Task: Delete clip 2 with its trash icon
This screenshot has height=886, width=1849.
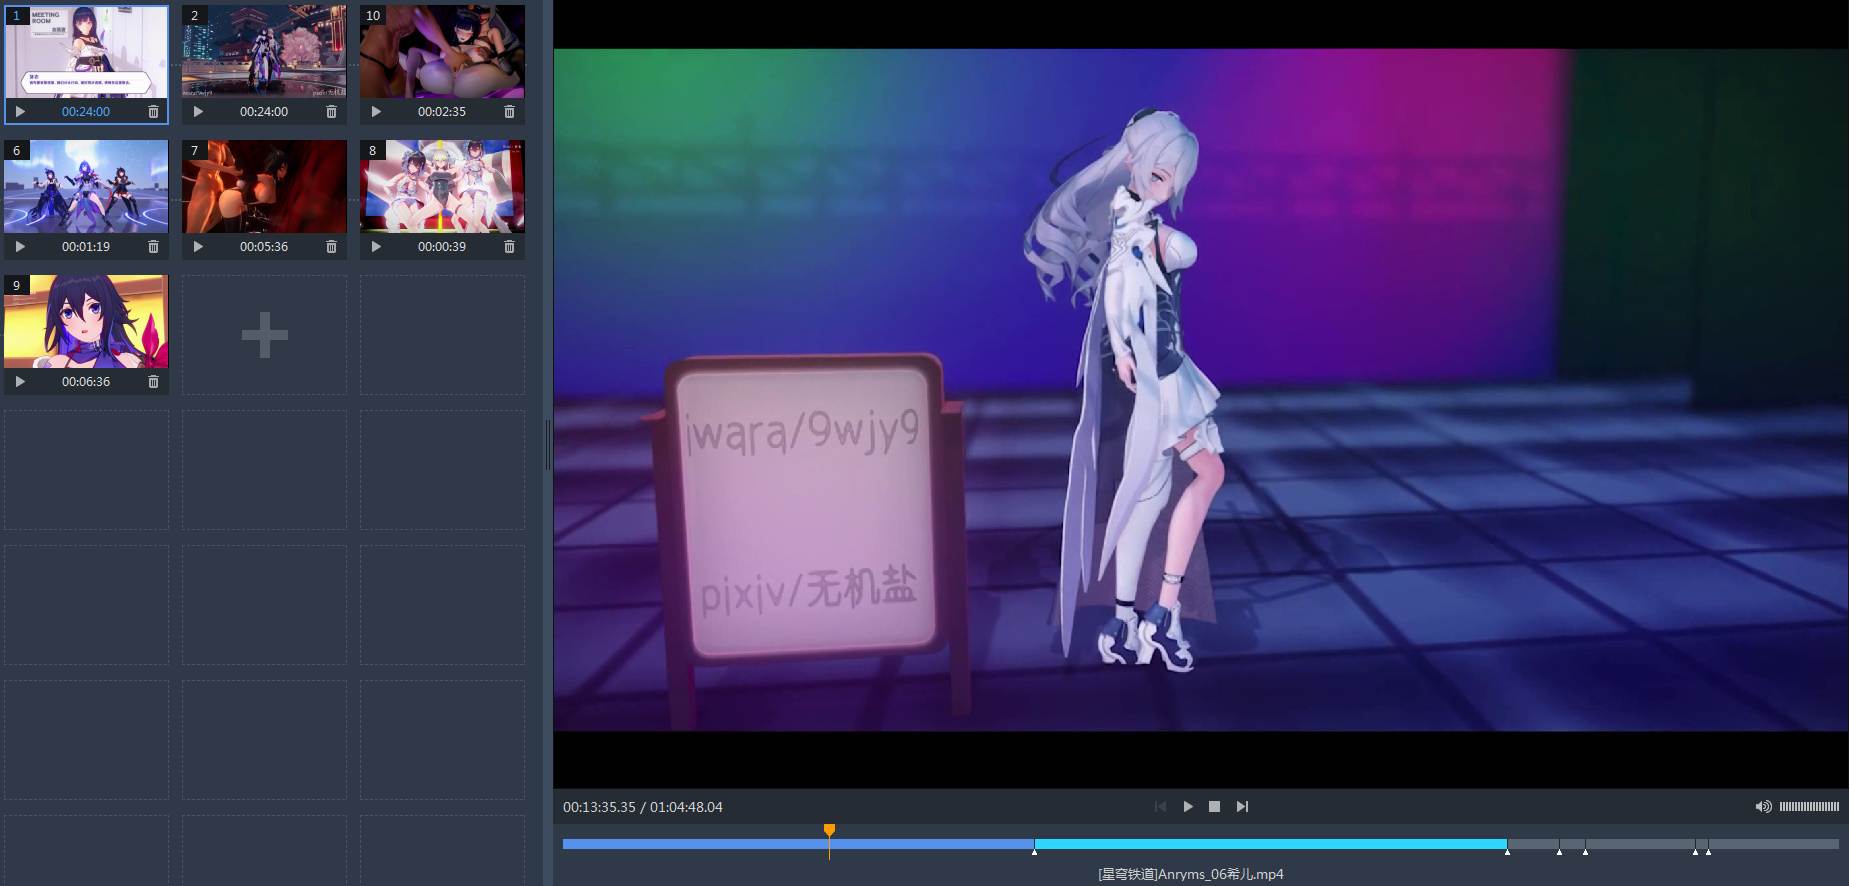Action: [x=331, y=112]
